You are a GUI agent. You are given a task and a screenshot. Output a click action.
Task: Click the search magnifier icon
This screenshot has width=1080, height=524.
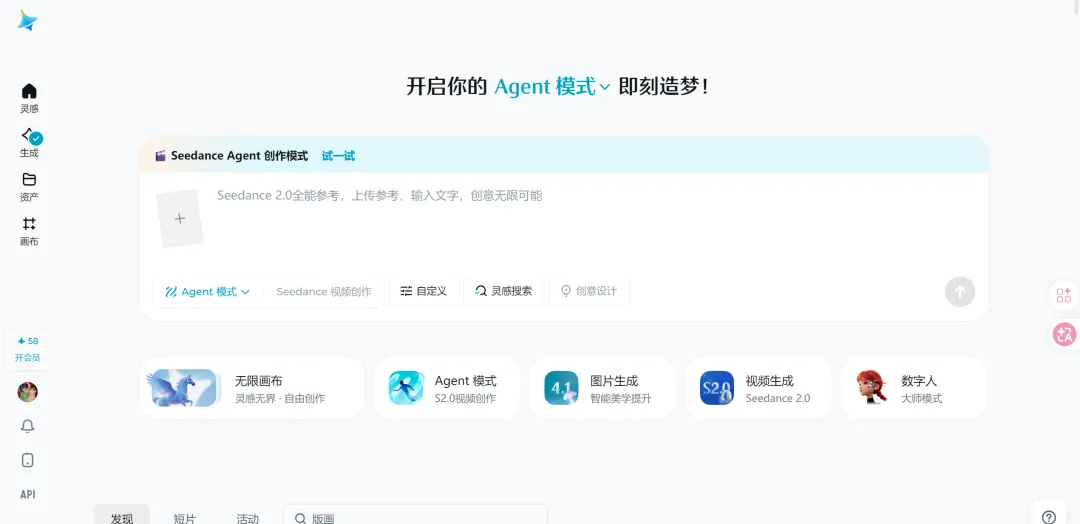300,518
